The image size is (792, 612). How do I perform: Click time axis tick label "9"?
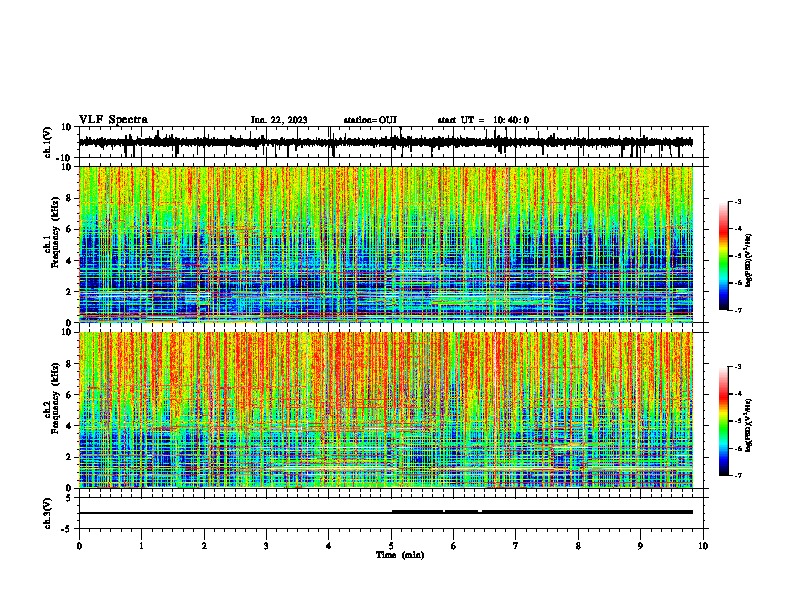coord(640,546)
